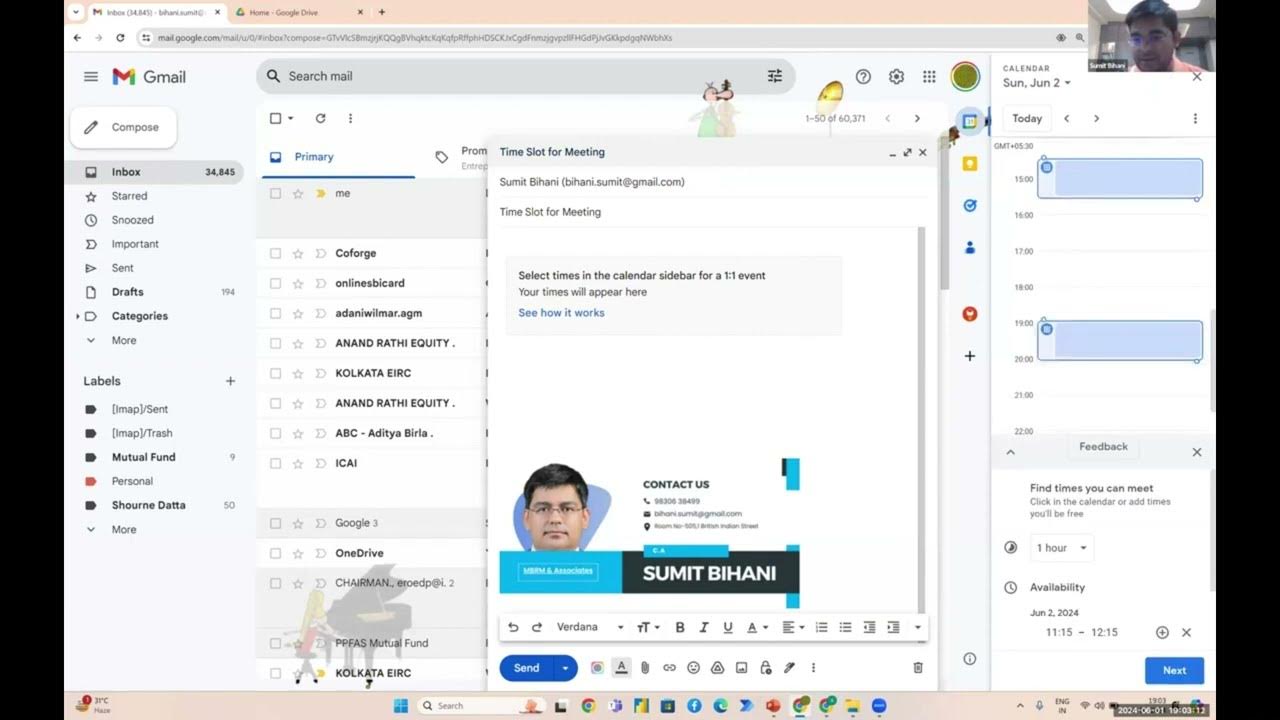Mark ABC - Aditya Birla email important
The image size is (1280, 720).
click(320, 433)
